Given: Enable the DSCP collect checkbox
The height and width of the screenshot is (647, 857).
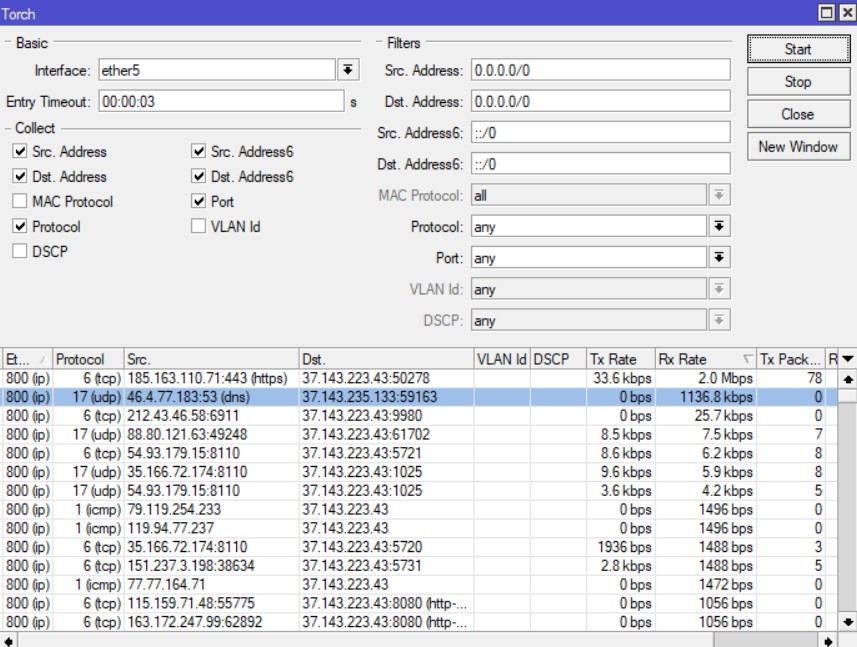Looking at the screenshot, I should (x=20, y=252).
